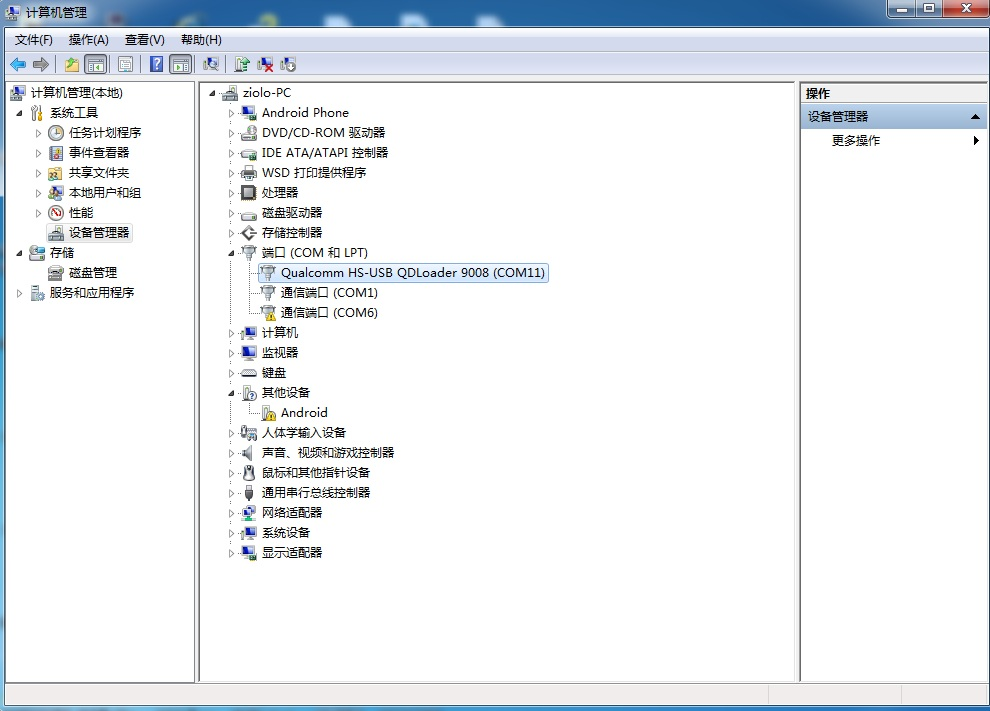The image size is (990, 711).
Task: Select IDE ATA/ATAPI 控制器 icon
Action: (x=249, y=153)
